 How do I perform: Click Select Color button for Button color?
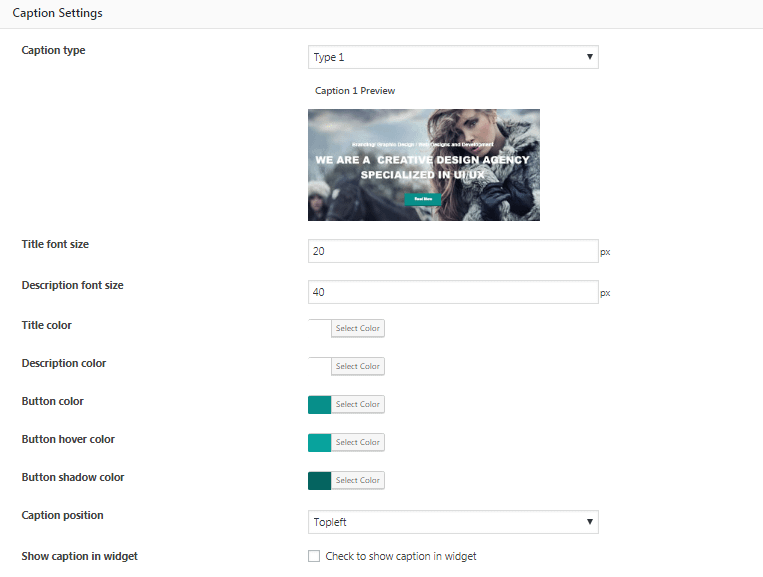(358, 404)
